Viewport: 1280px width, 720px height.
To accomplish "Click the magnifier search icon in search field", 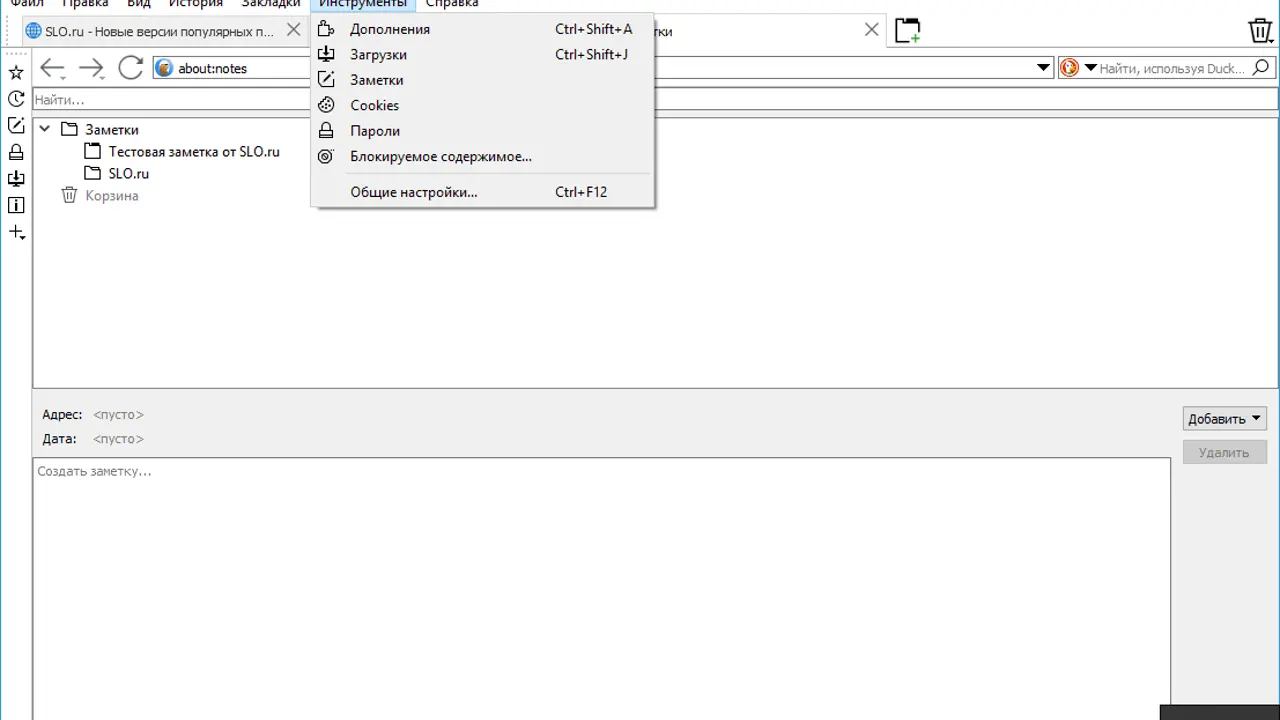I will (x=1261, y=68).
